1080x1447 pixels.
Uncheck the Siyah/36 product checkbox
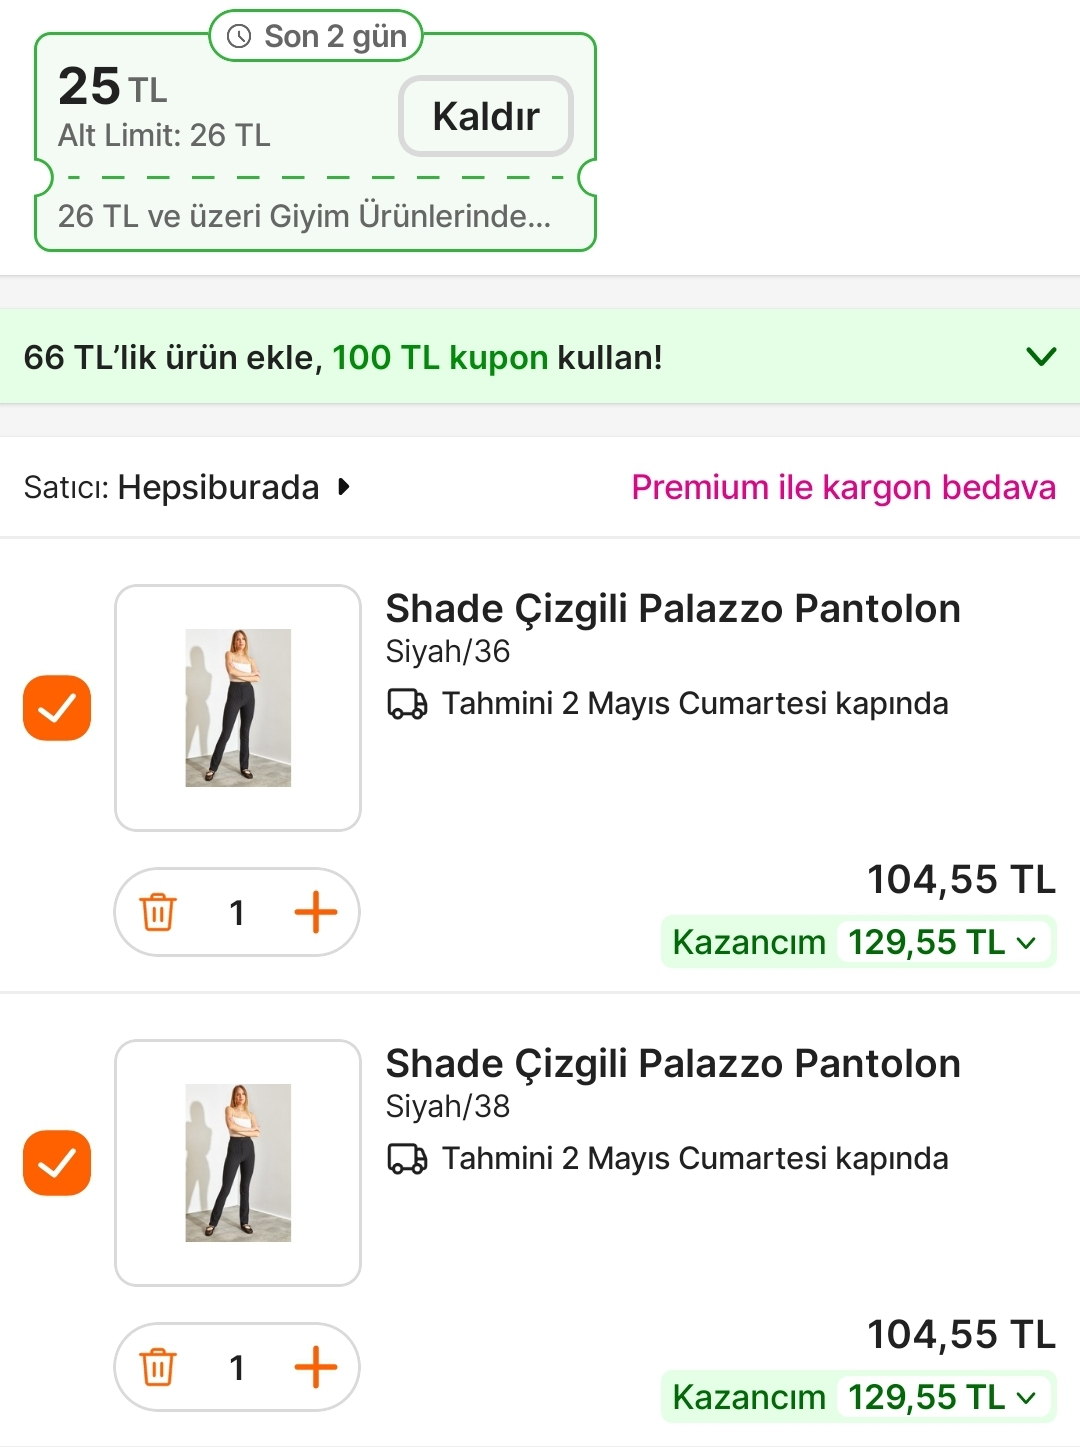click(57, 708)
